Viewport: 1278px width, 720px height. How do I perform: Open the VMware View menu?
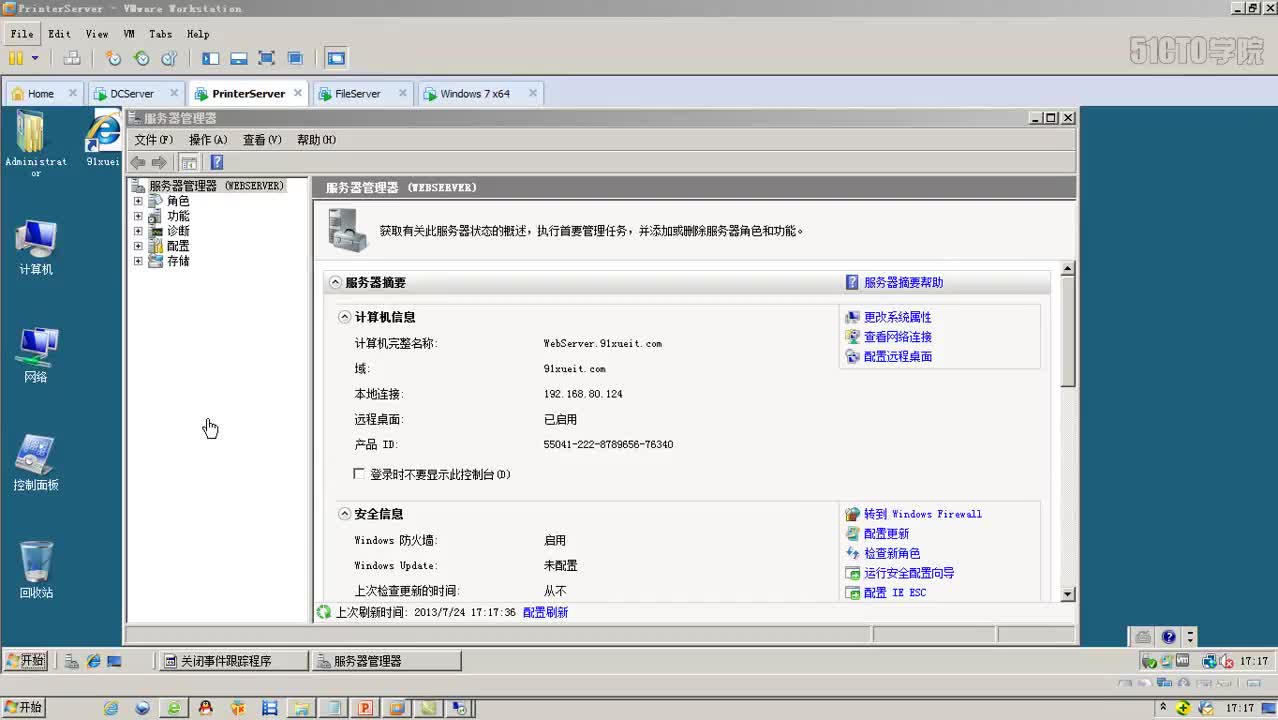click(x=97, y=34)
